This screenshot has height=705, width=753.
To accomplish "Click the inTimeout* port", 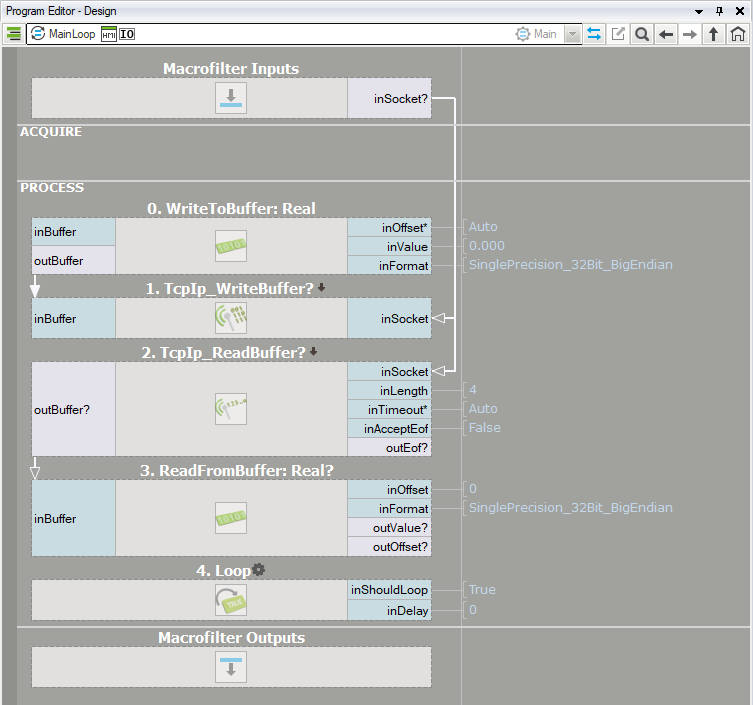I will (x=389, y=410).
